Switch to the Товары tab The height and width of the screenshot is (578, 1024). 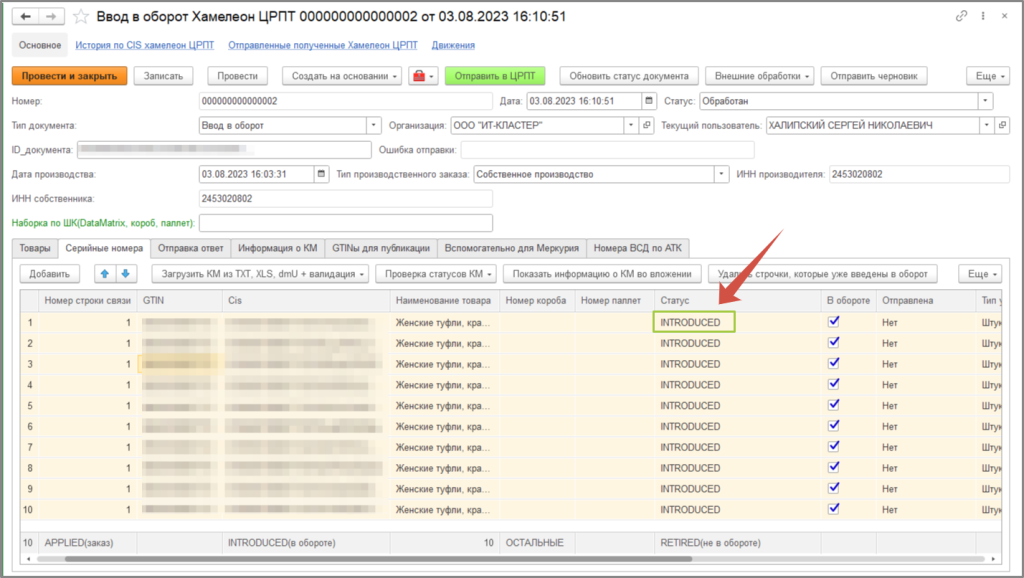click(x=35, y=248)
